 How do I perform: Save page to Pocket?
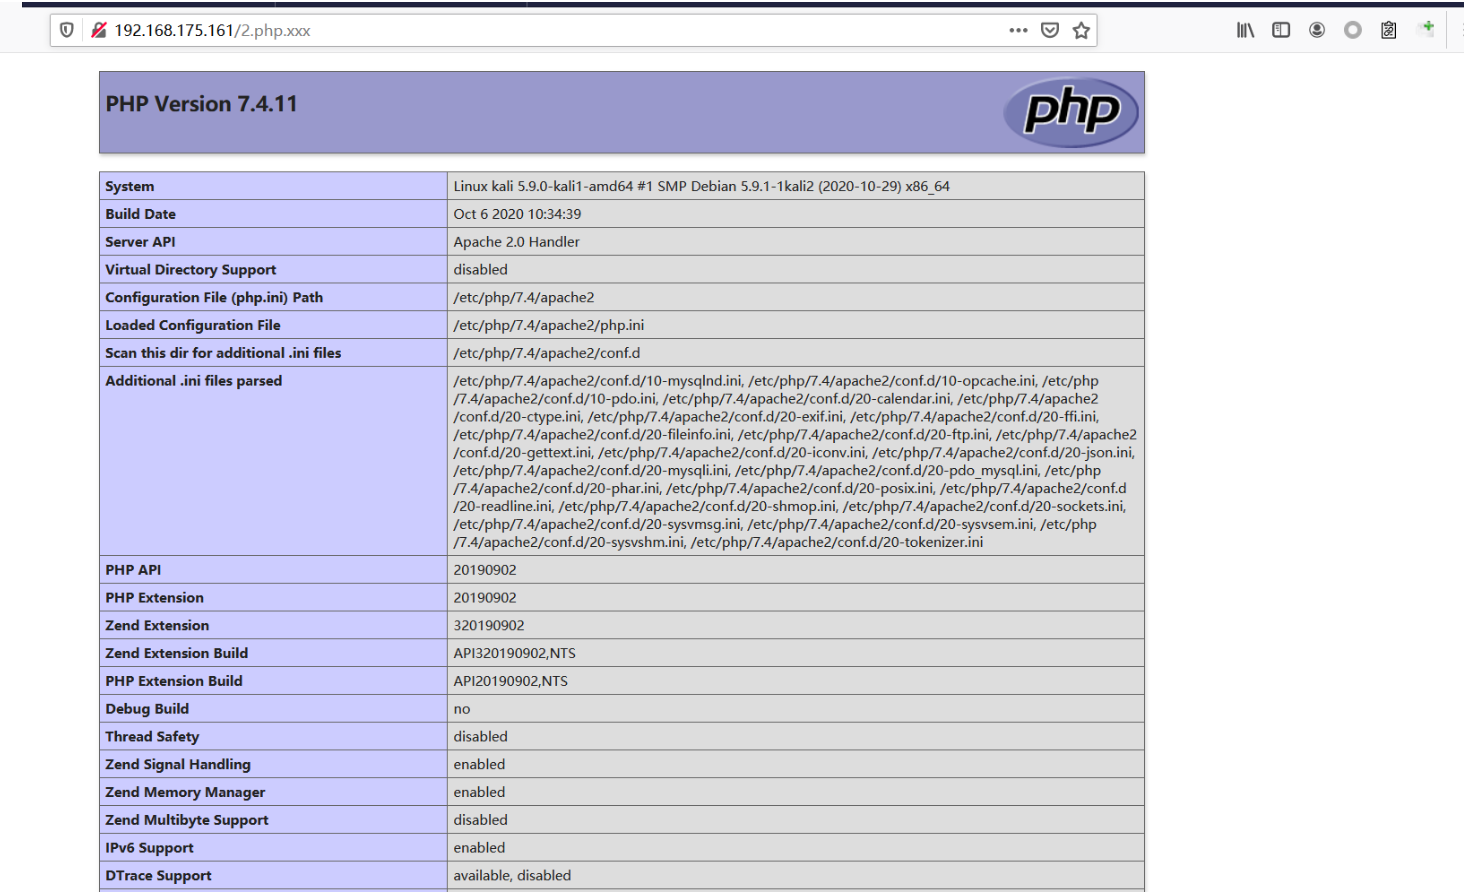(x=1050, y=30)
